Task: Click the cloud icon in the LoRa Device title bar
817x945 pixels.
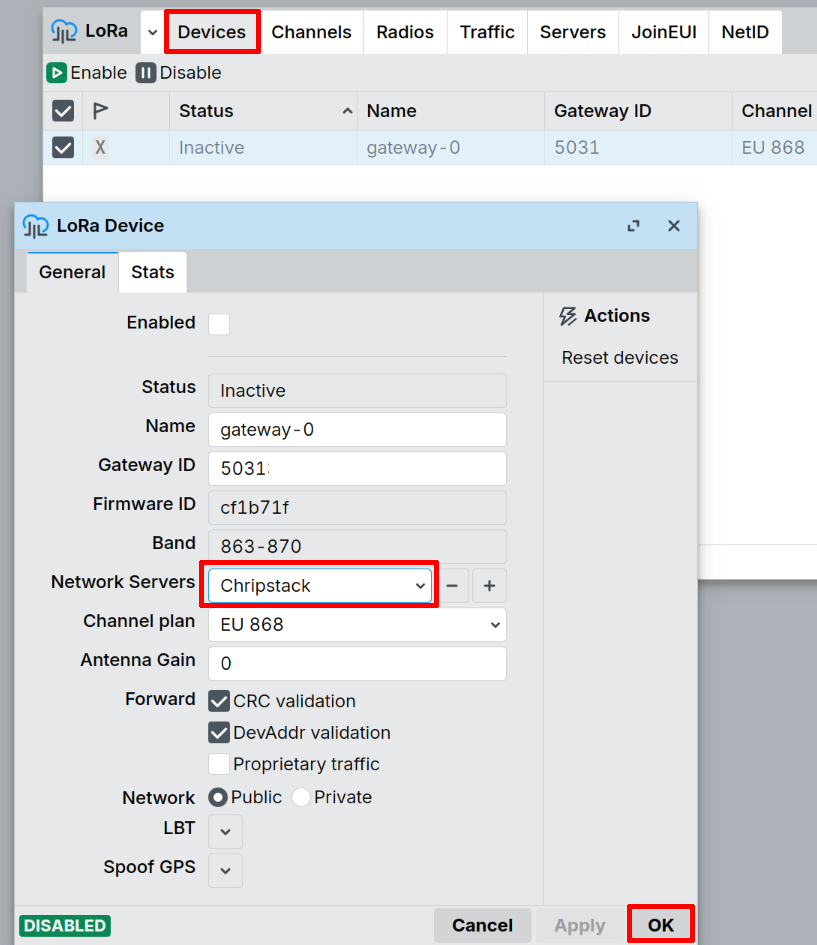Action: click(32, 225)
